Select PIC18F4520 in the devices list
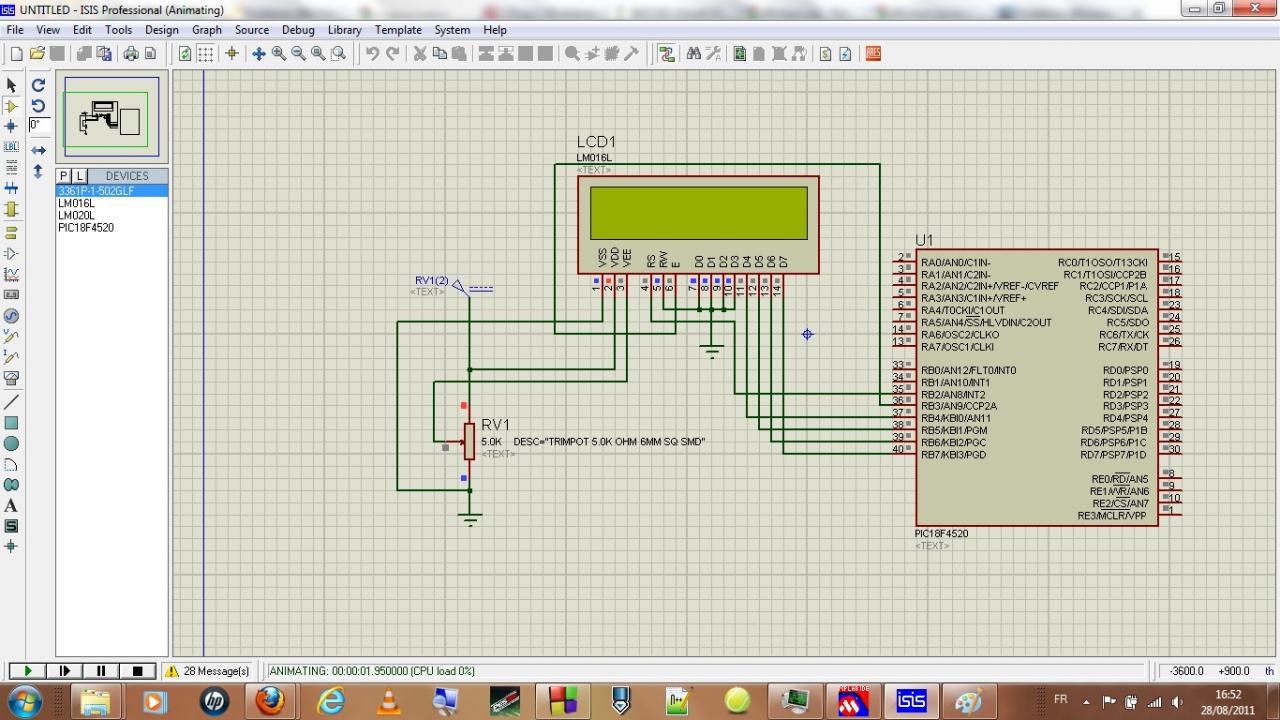 (86, 227)
